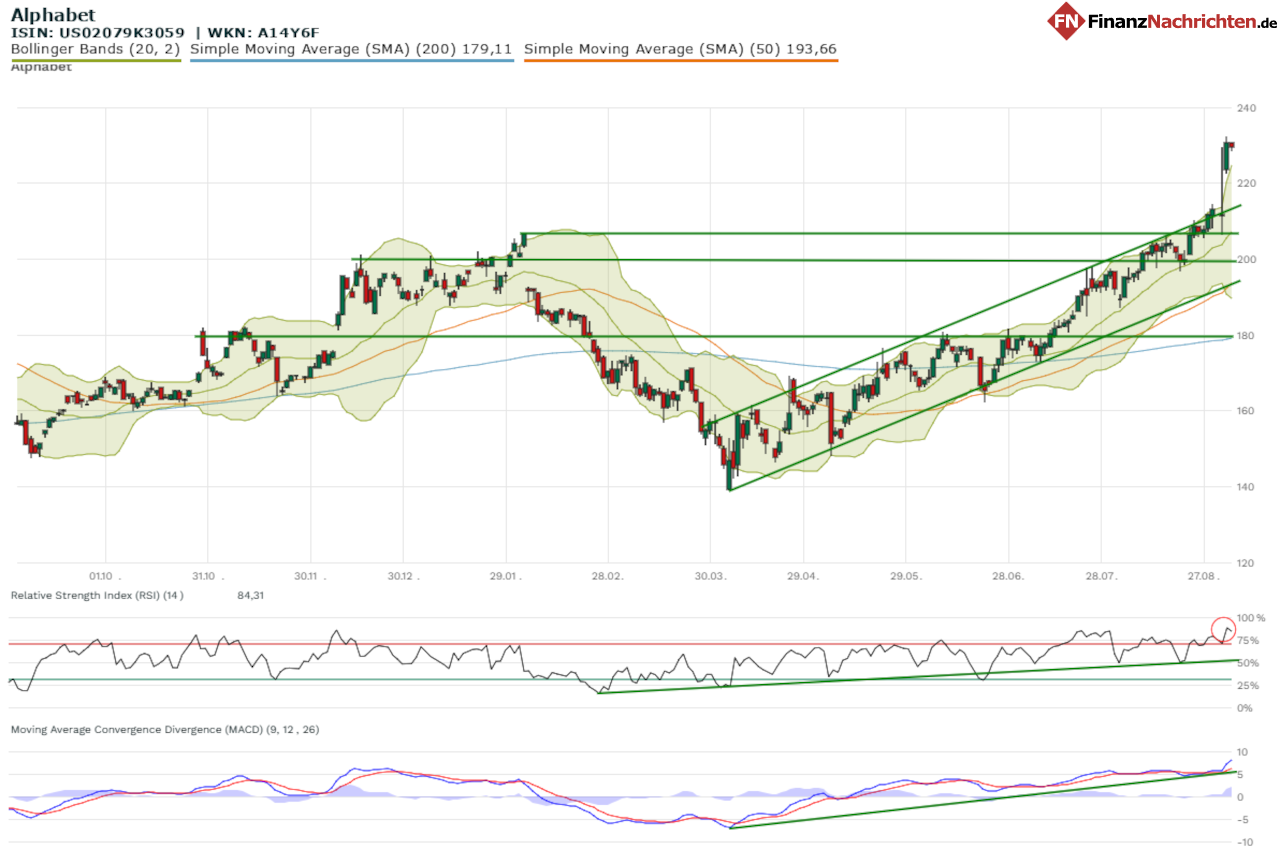This screenshot has width=1280, height=850.
Task: Click the 220 price axis label
Action: (1246, 184)
